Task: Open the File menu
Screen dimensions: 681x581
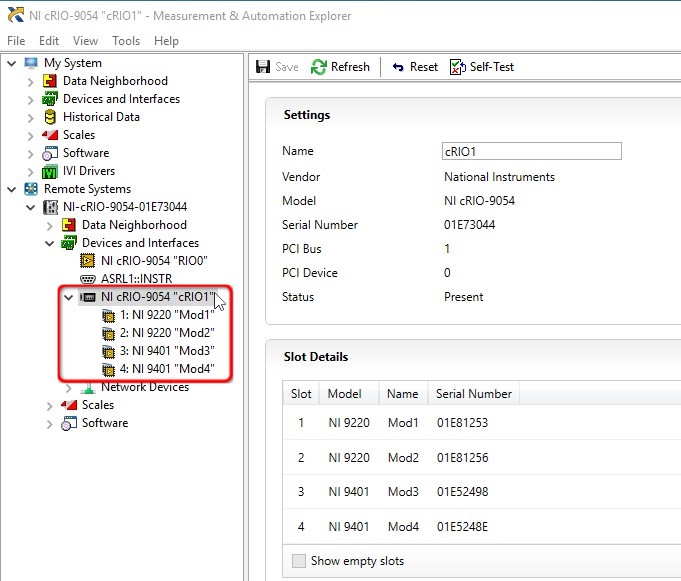Action: (16, 41)
